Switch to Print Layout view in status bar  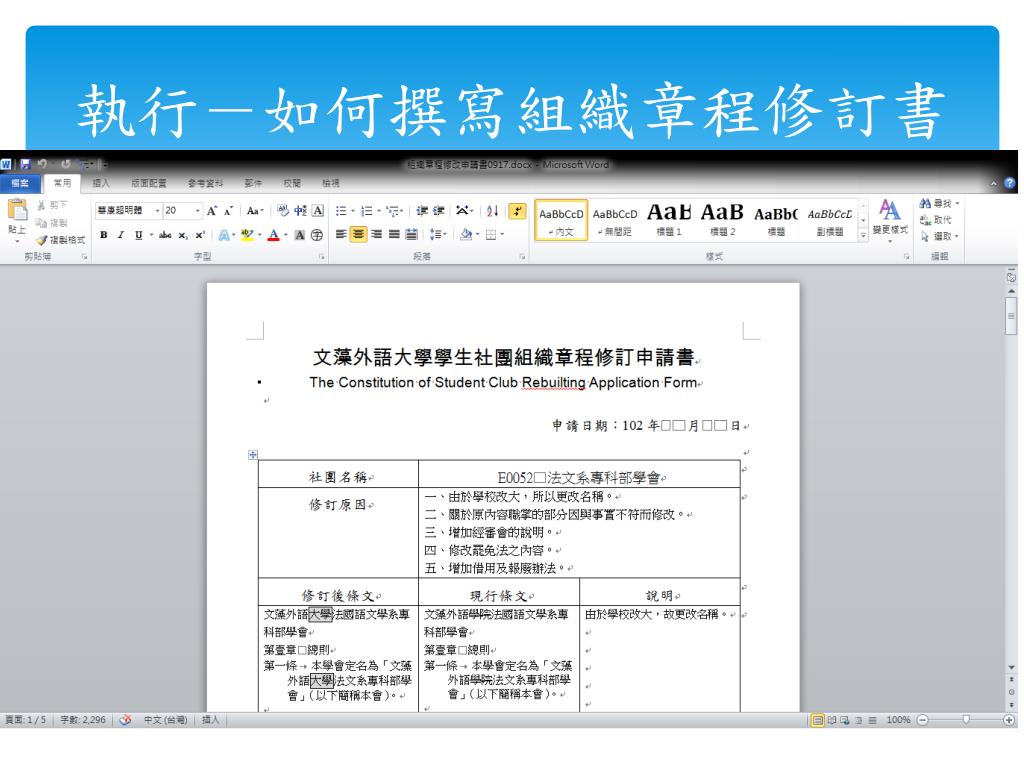[x=817, y=720]
